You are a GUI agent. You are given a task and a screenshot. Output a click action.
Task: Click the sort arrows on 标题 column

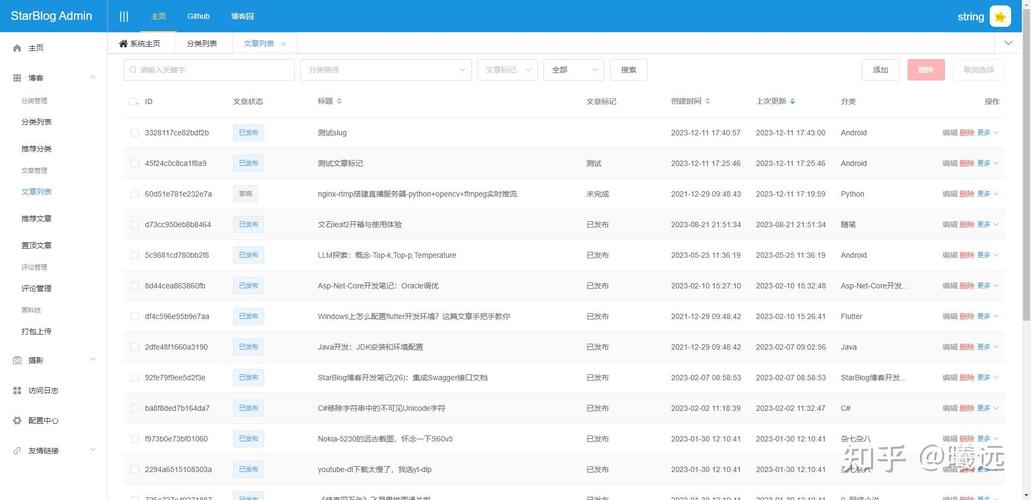pos(339,102)
